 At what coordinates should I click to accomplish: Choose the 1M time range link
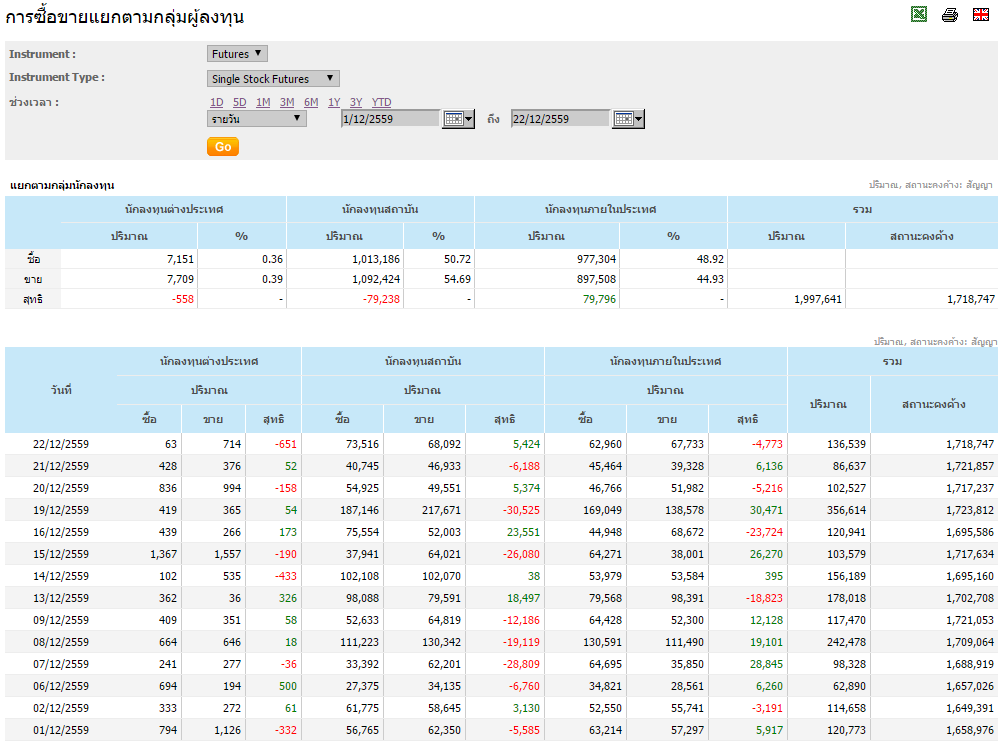pos(263,102)
